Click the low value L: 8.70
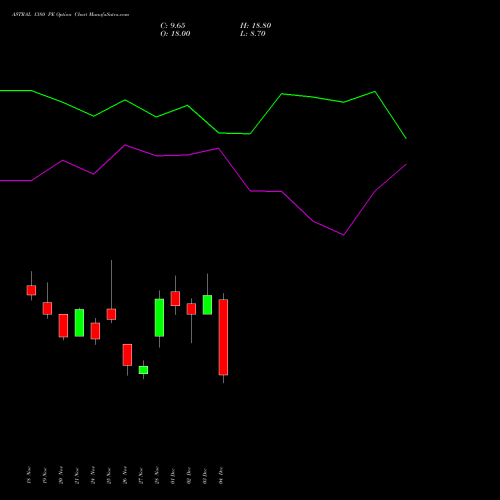The height and width of the screenshot is (500, 500). [x=253, y=34]
